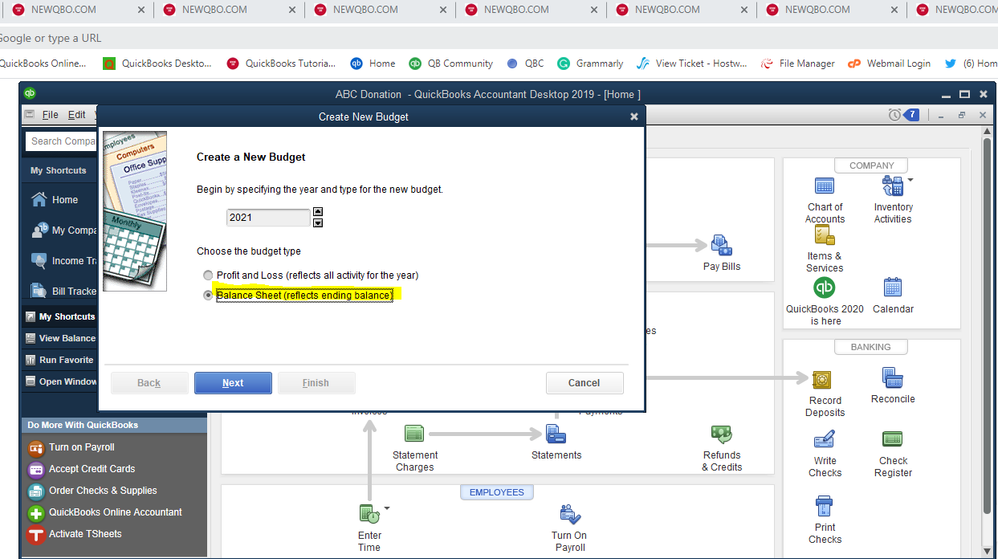998x559 pixels.
Task: Open QB Community bookmark
Action: [x=451, y=63]
